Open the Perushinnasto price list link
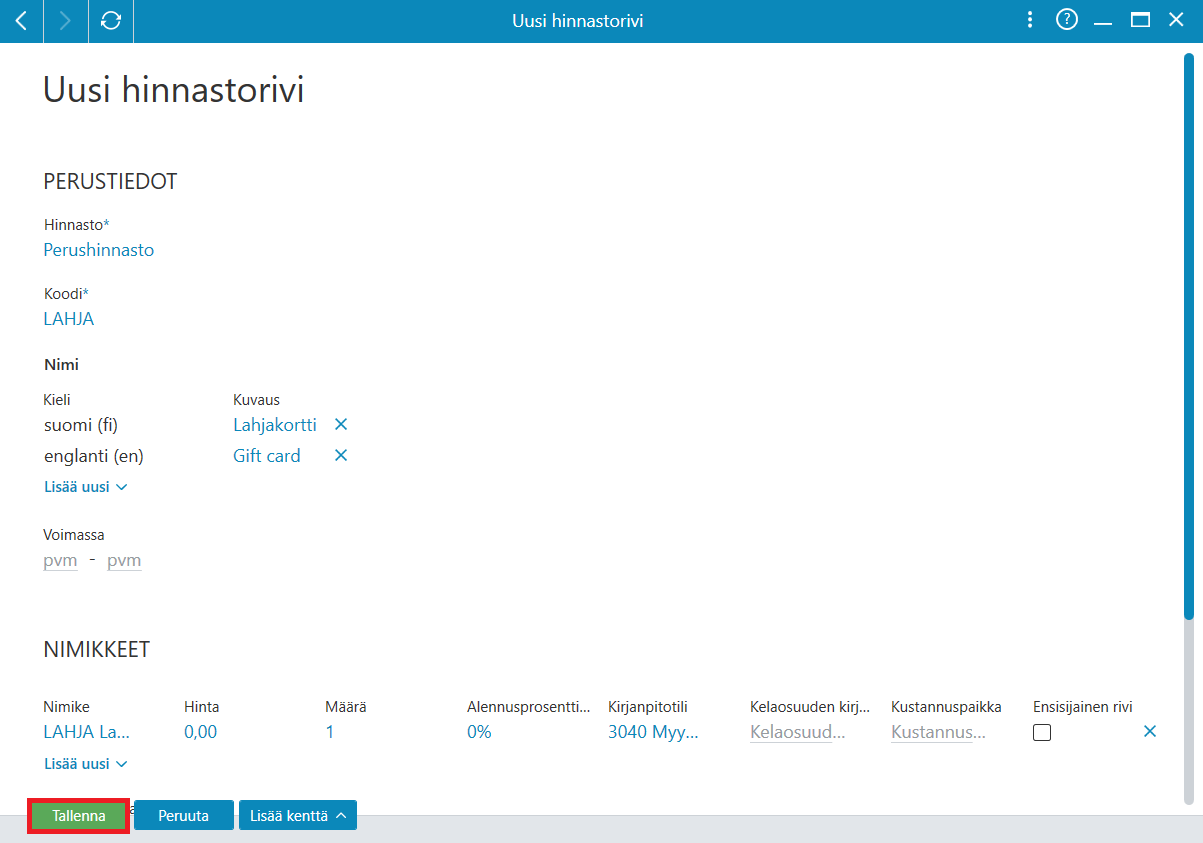The height and width of the screenshot is (843, 1203). tap(99, 250)
